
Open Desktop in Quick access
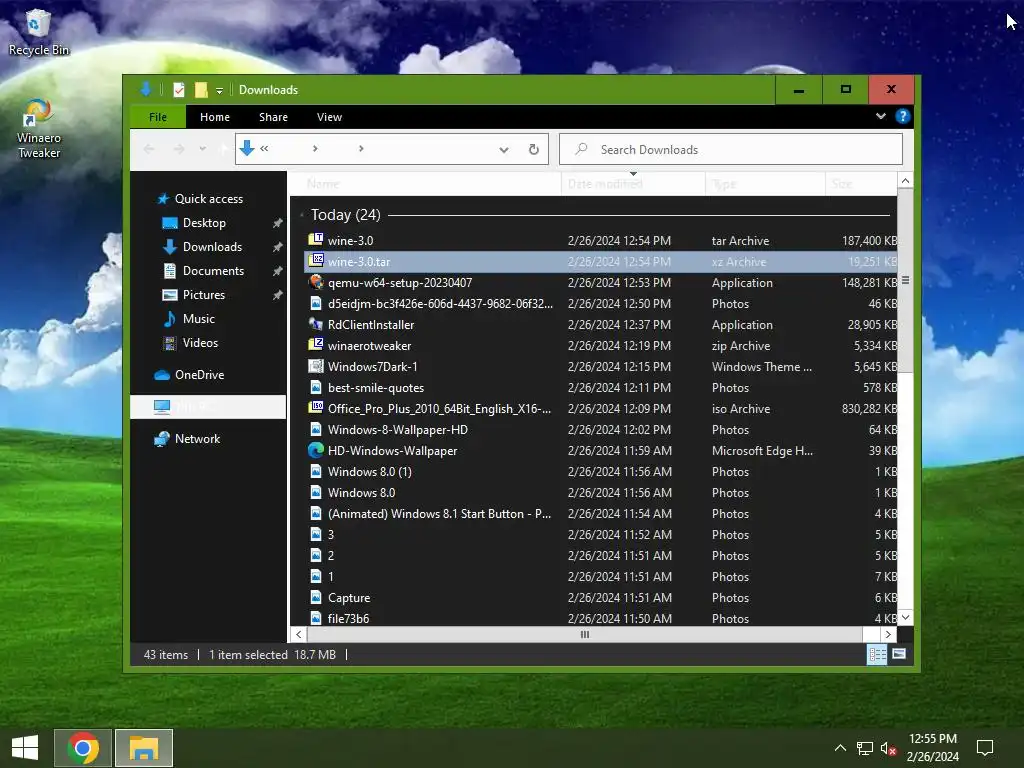[x=204, y=223]
